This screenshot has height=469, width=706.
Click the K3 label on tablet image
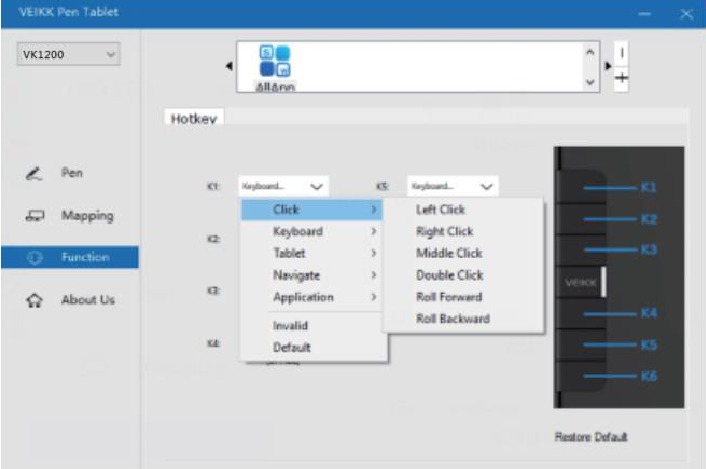[648, 249]
